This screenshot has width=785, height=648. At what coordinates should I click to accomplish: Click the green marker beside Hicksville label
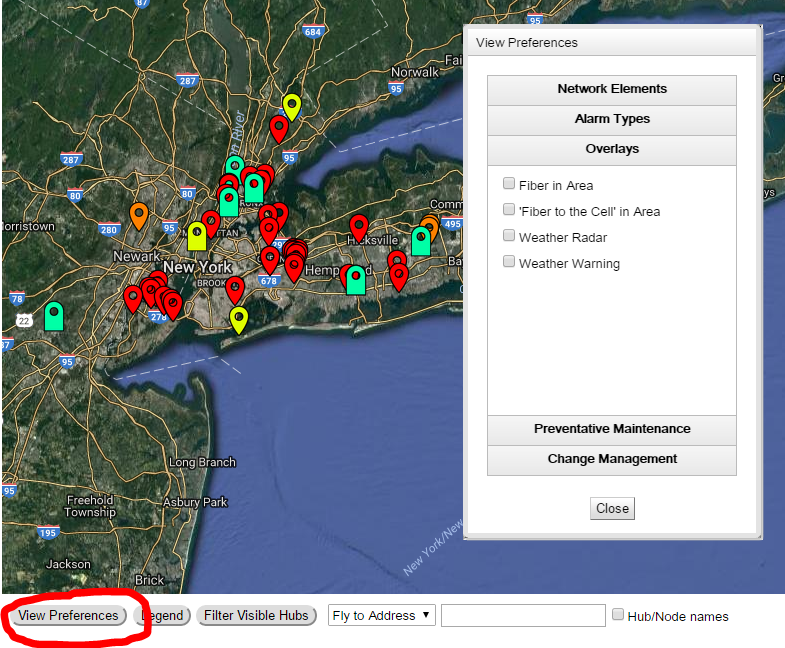[x=421, y=240]
